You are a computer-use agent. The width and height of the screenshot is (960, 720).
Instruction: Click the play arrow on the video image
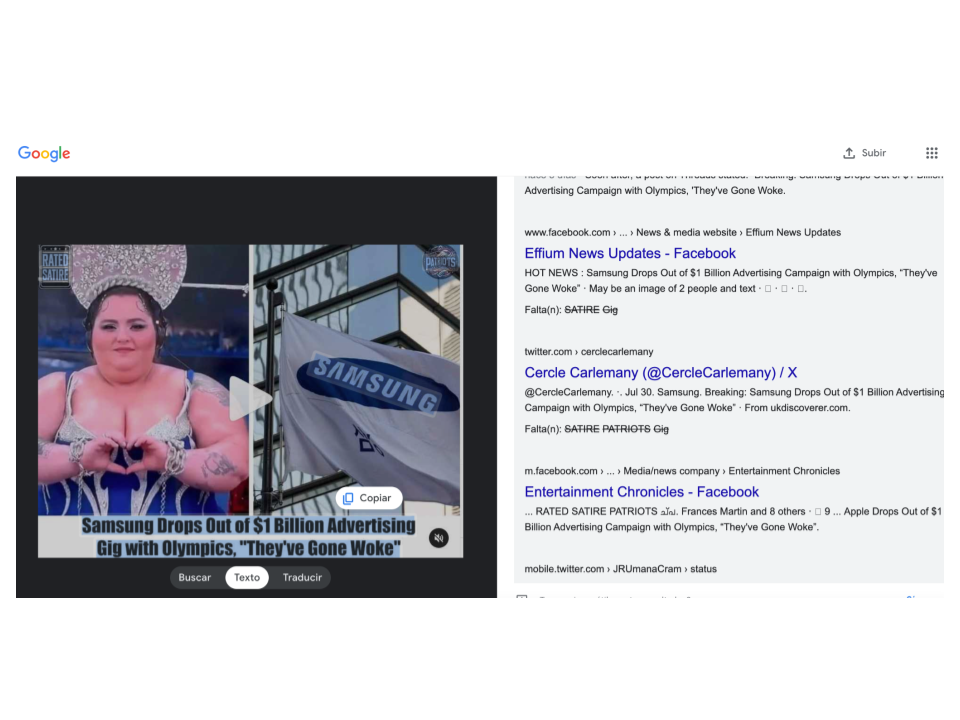click(250, 399)
